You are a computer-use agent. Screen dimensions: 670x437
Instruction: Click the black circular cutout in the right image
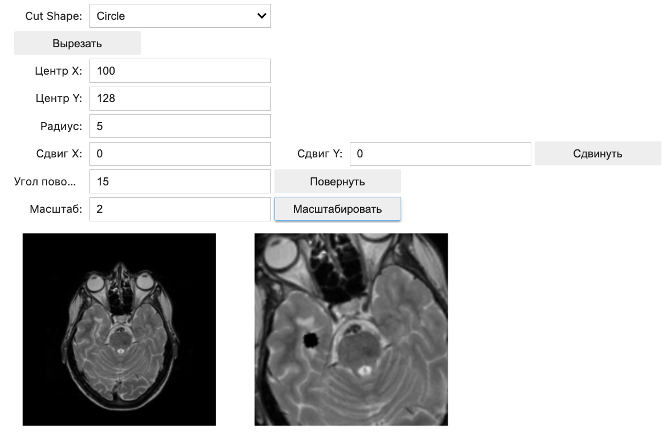click(x=310, y=339)
